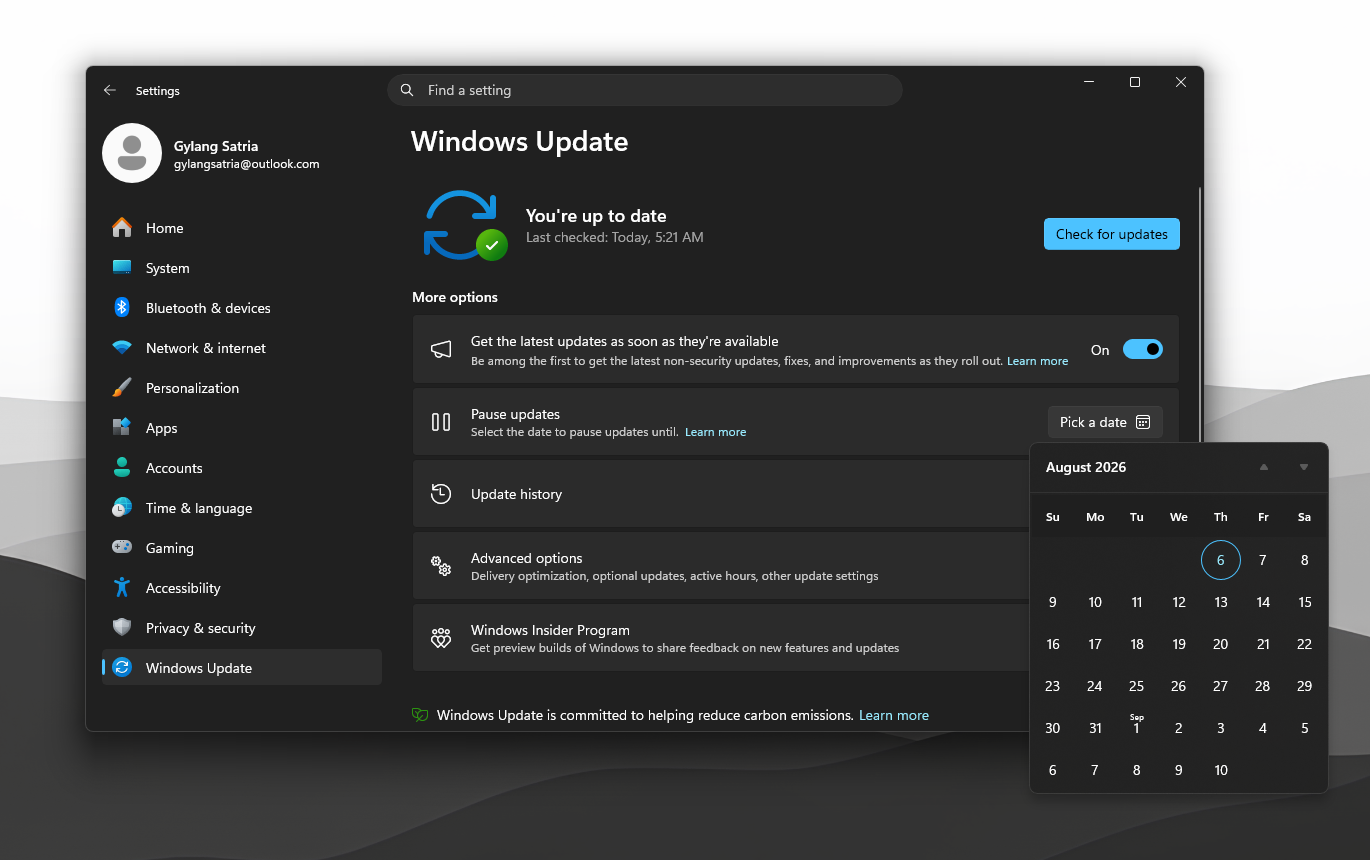
Task: Open the Home settings page
Action: pyautogui.click(x=242, y=228)
